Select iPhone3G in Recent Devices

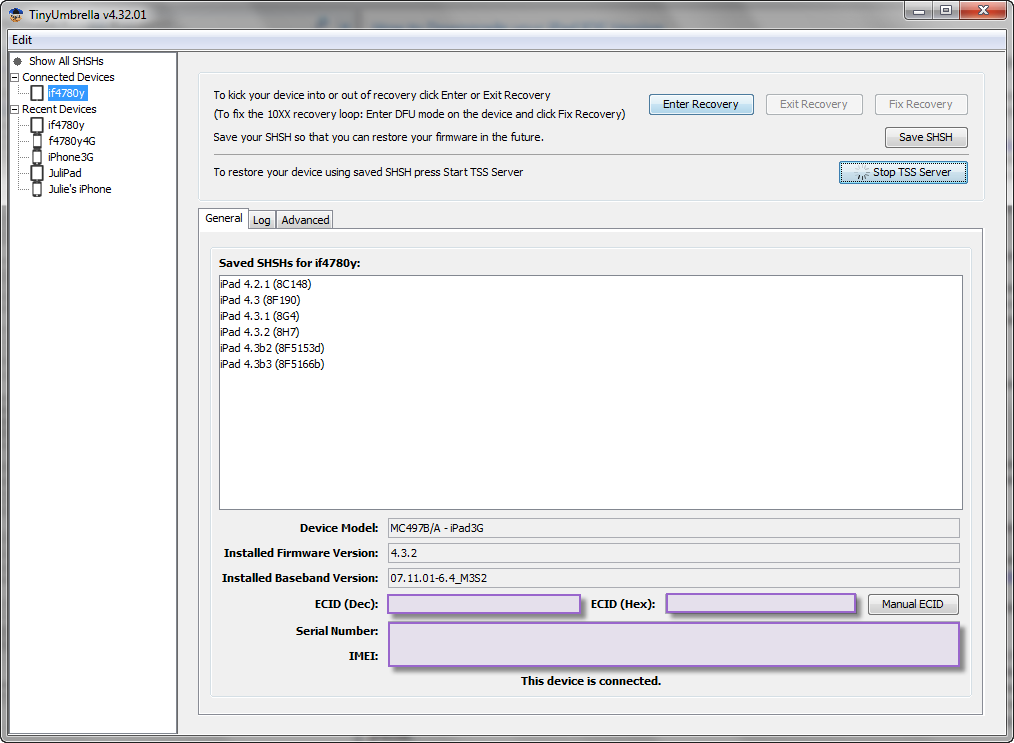point(70,157)
